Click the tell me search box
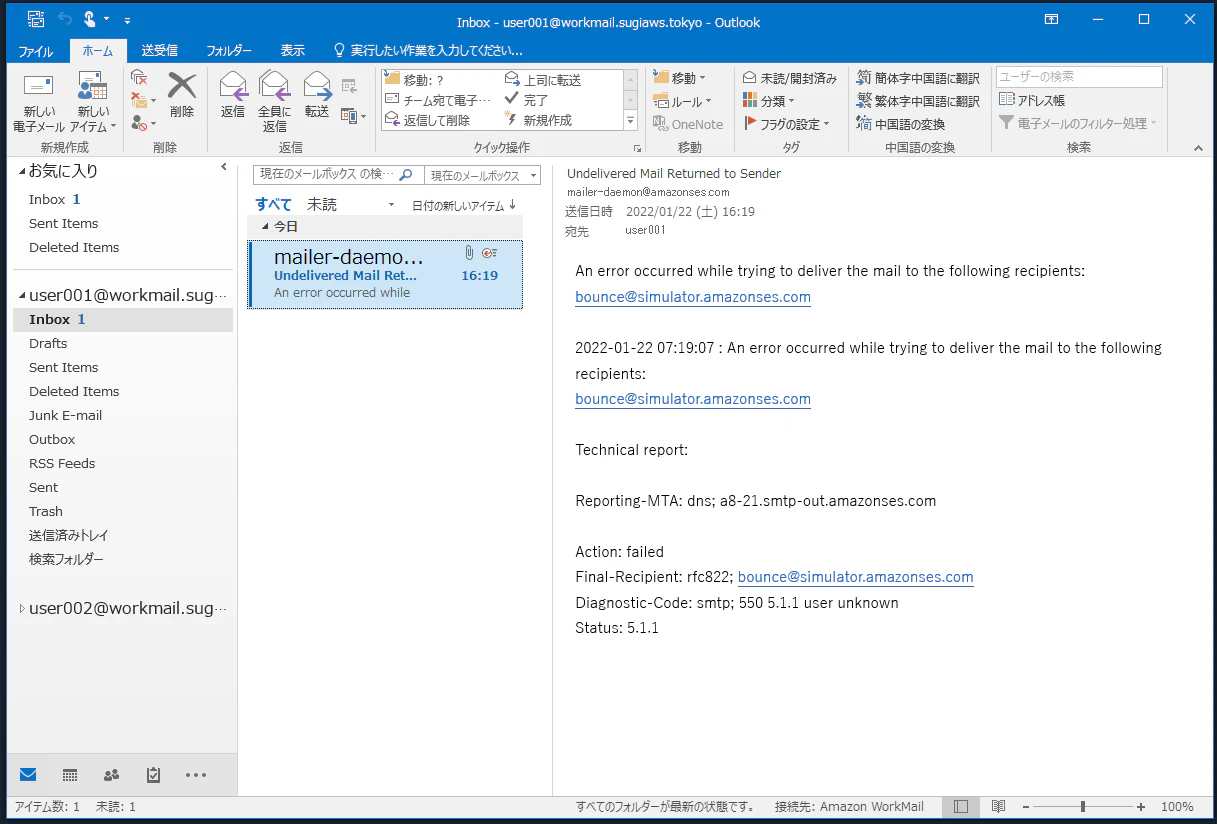The image size is (1217, 824). pyautogui.click(x=429, y=50)
